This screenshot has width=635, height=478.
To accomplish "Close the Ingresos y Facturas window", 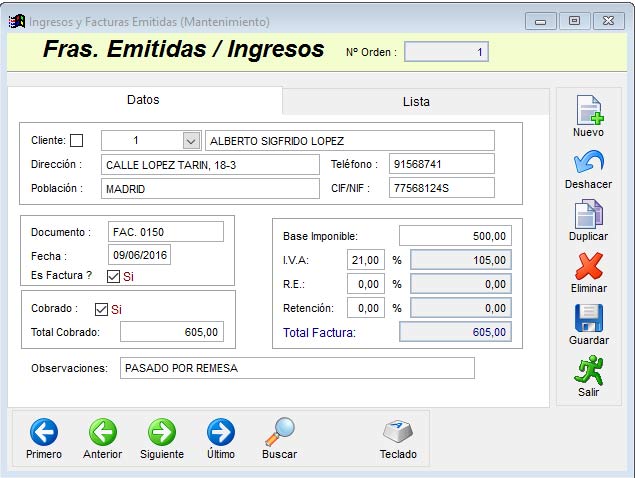I will click(x=608, y=21).
